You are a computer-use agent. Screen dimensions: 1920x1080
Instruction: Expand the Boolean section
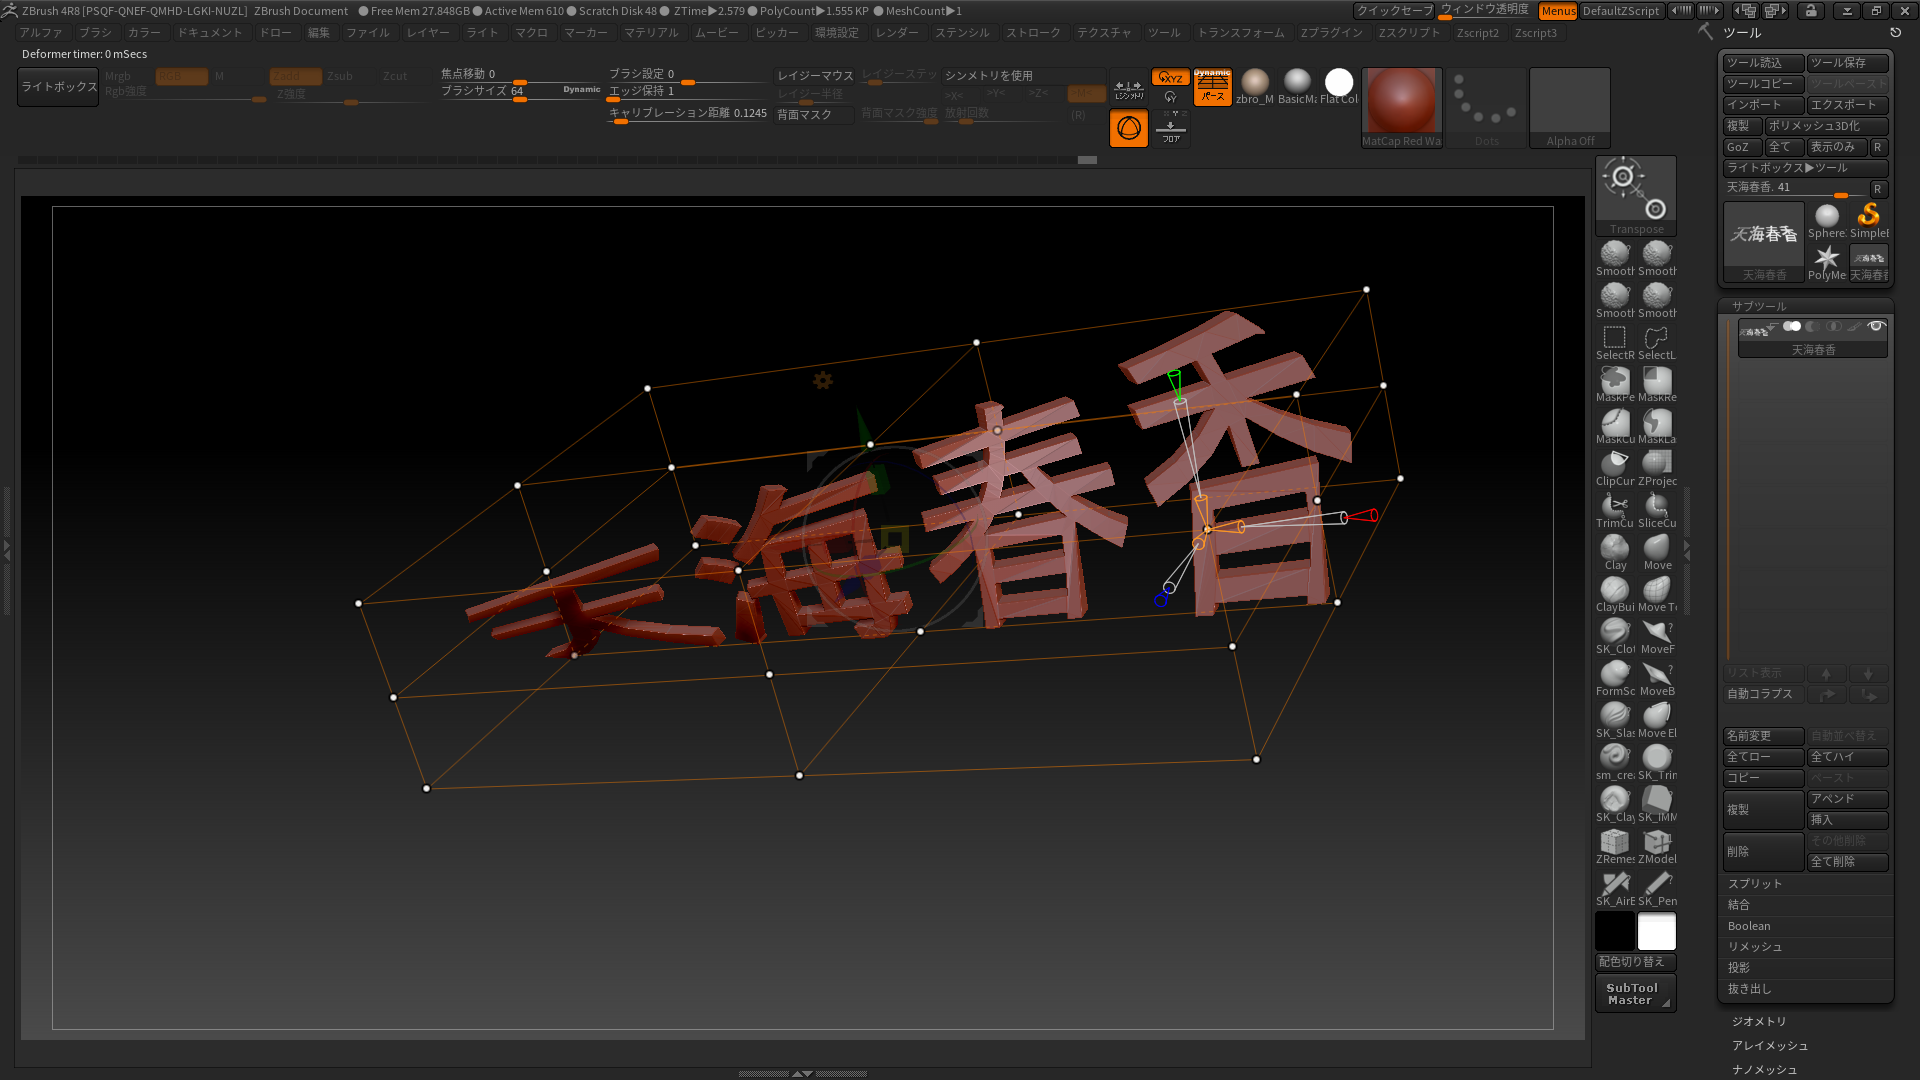tap(1749, 926)
